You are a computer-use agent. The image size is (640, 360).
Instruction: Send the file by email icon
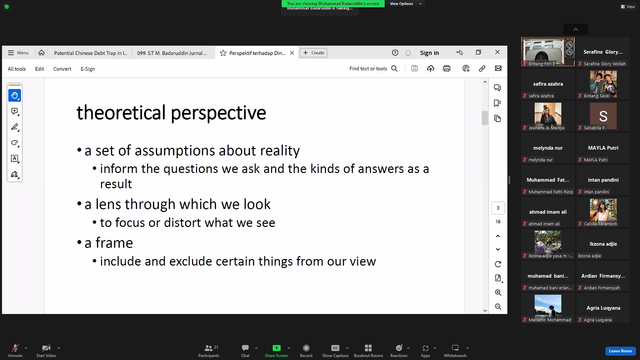(x=498, y=69)
